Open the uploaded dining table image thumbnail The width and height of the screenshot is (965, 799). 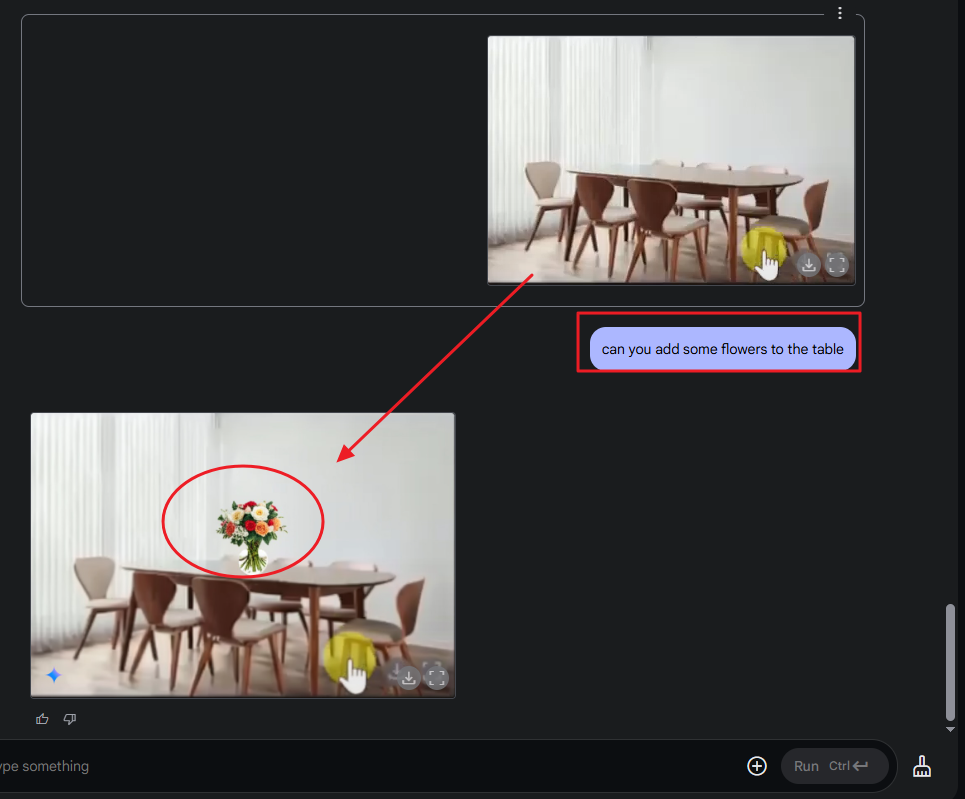coord(671,160)
